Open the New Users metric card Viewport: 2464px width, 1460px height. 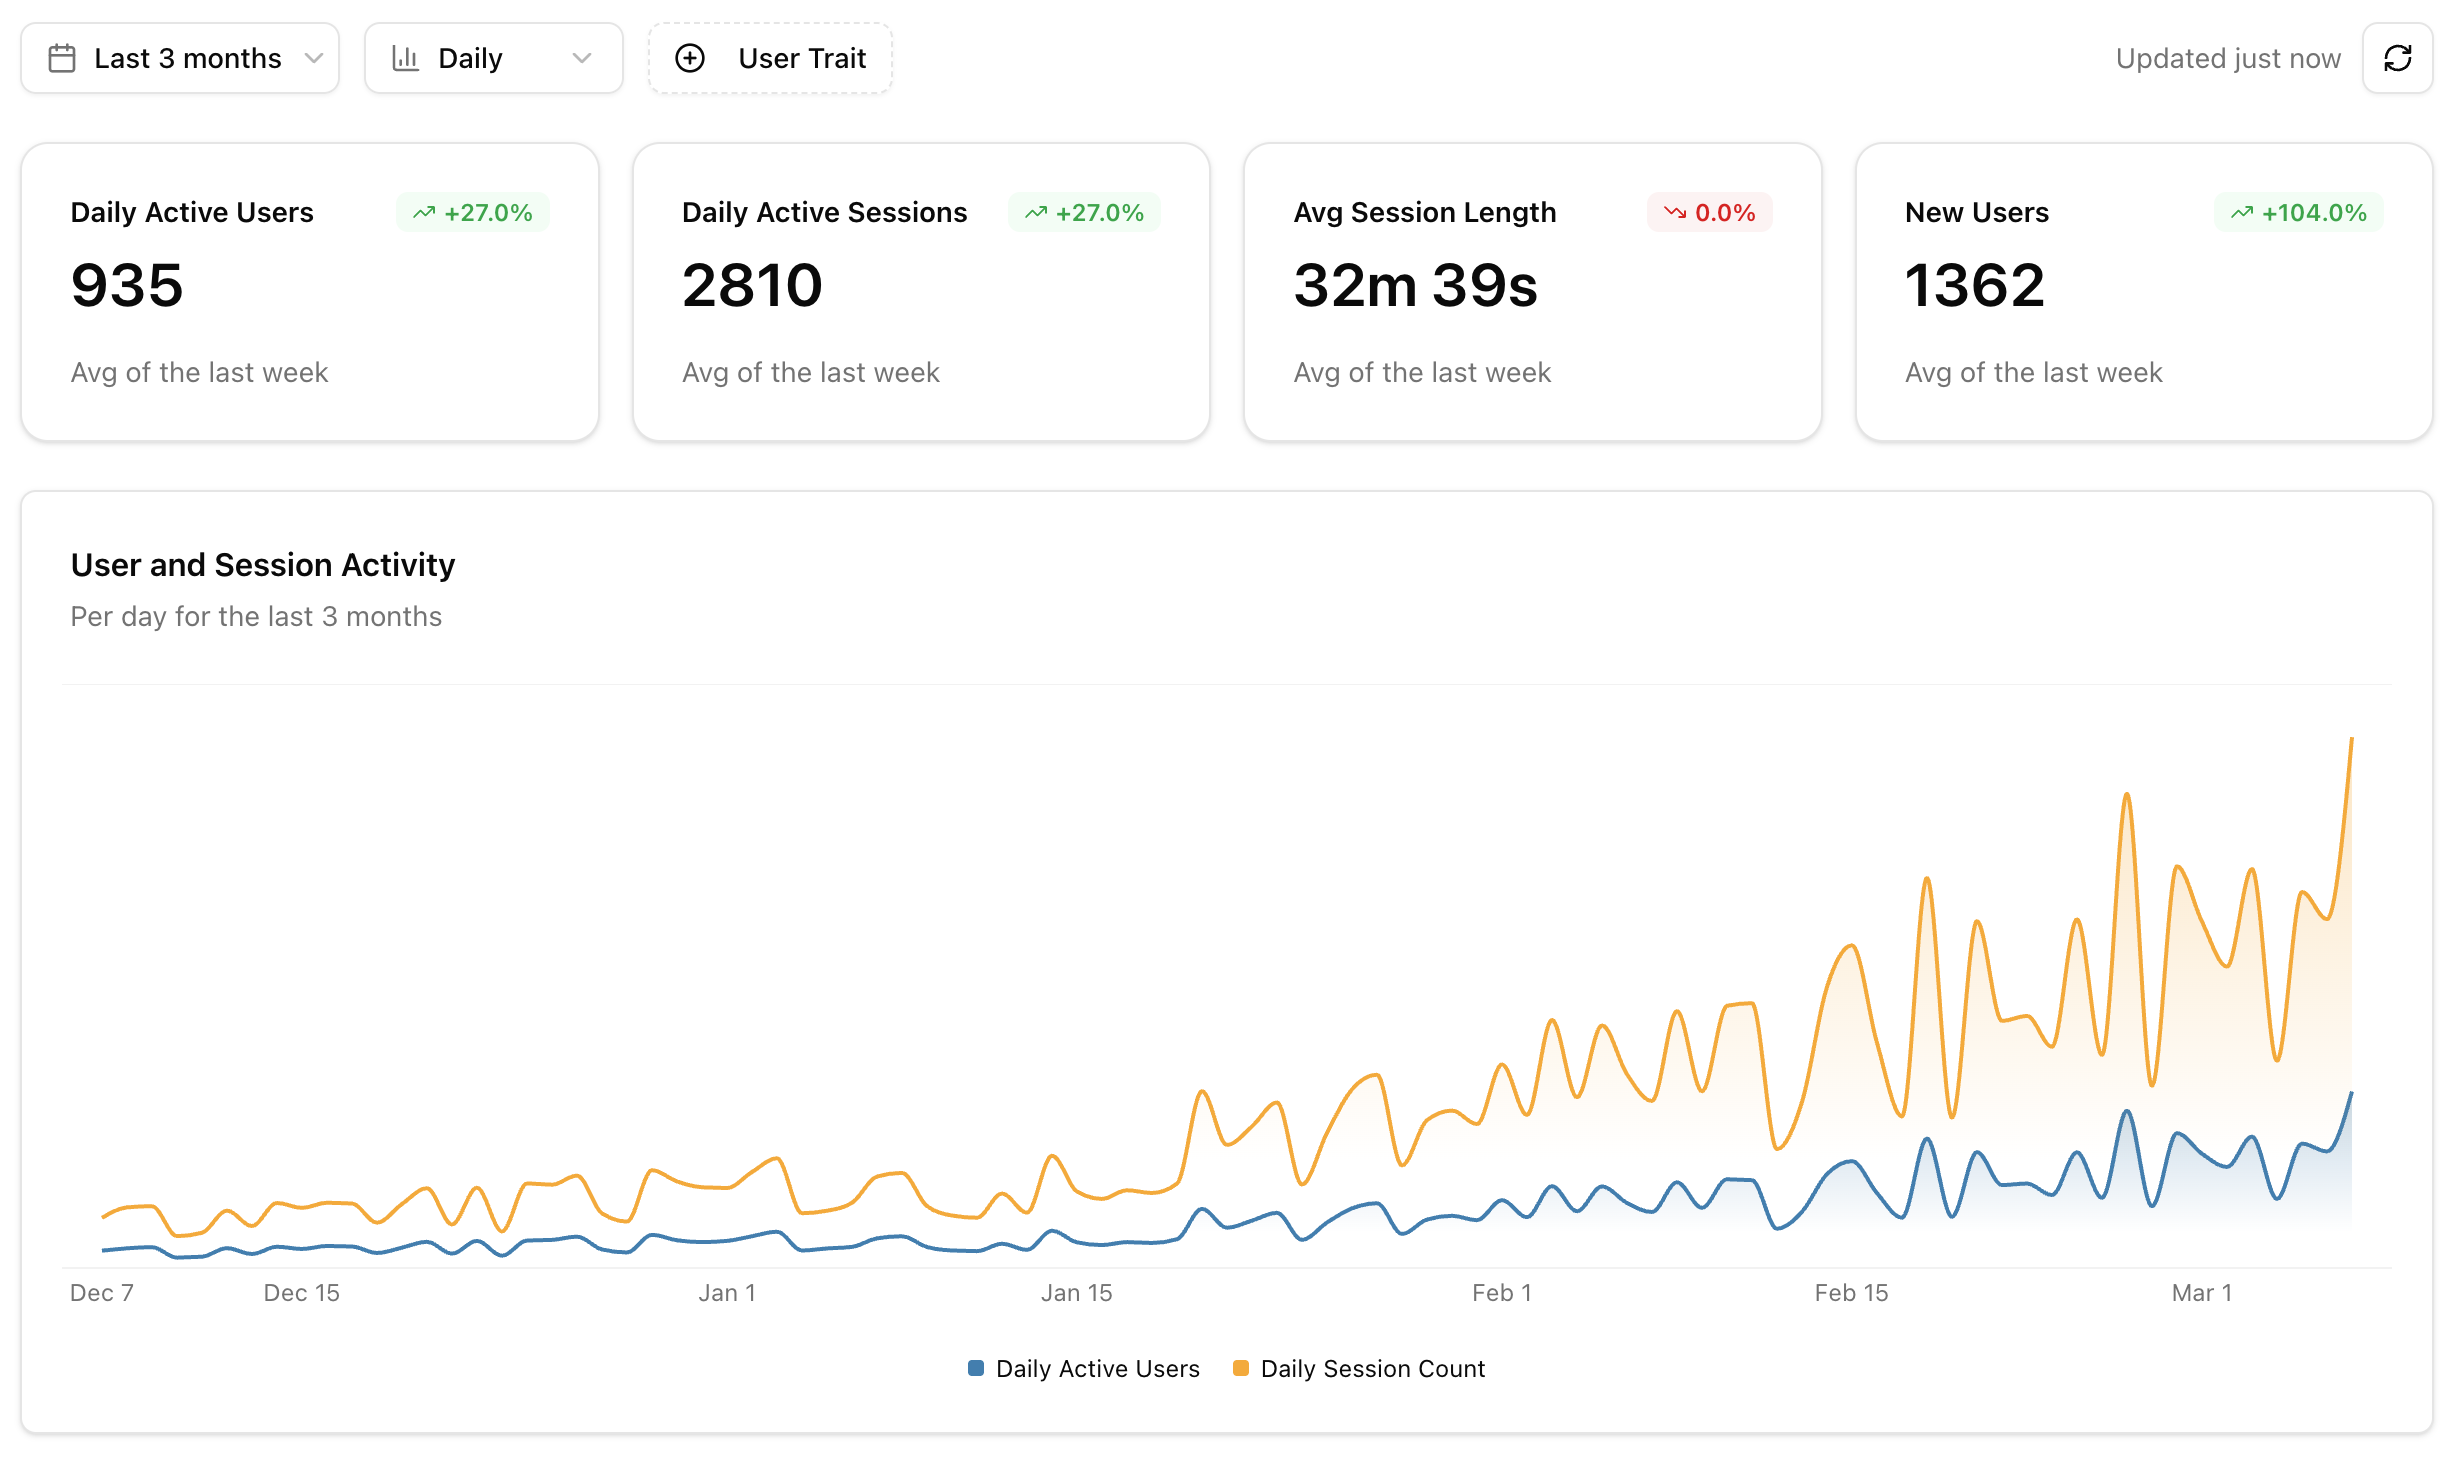click(x=2143, y=292)
